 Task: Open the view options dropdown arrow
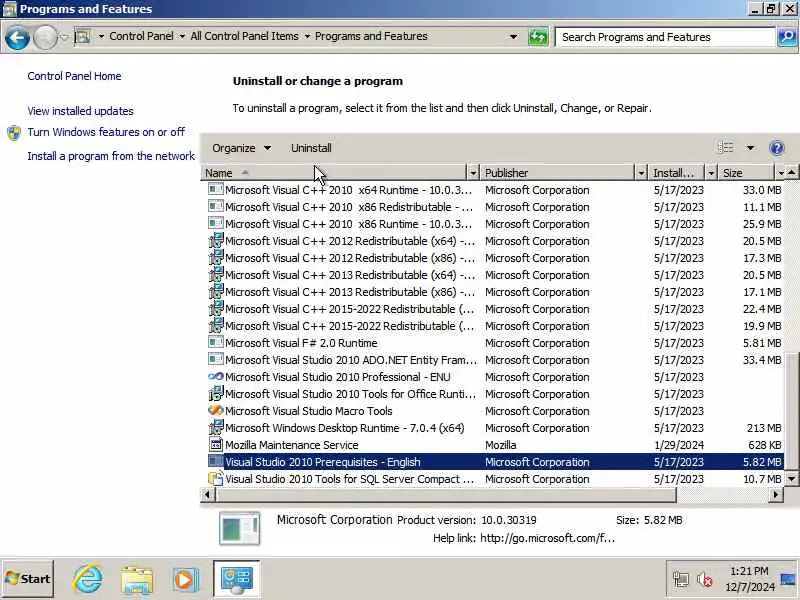[x=750, y=148]
